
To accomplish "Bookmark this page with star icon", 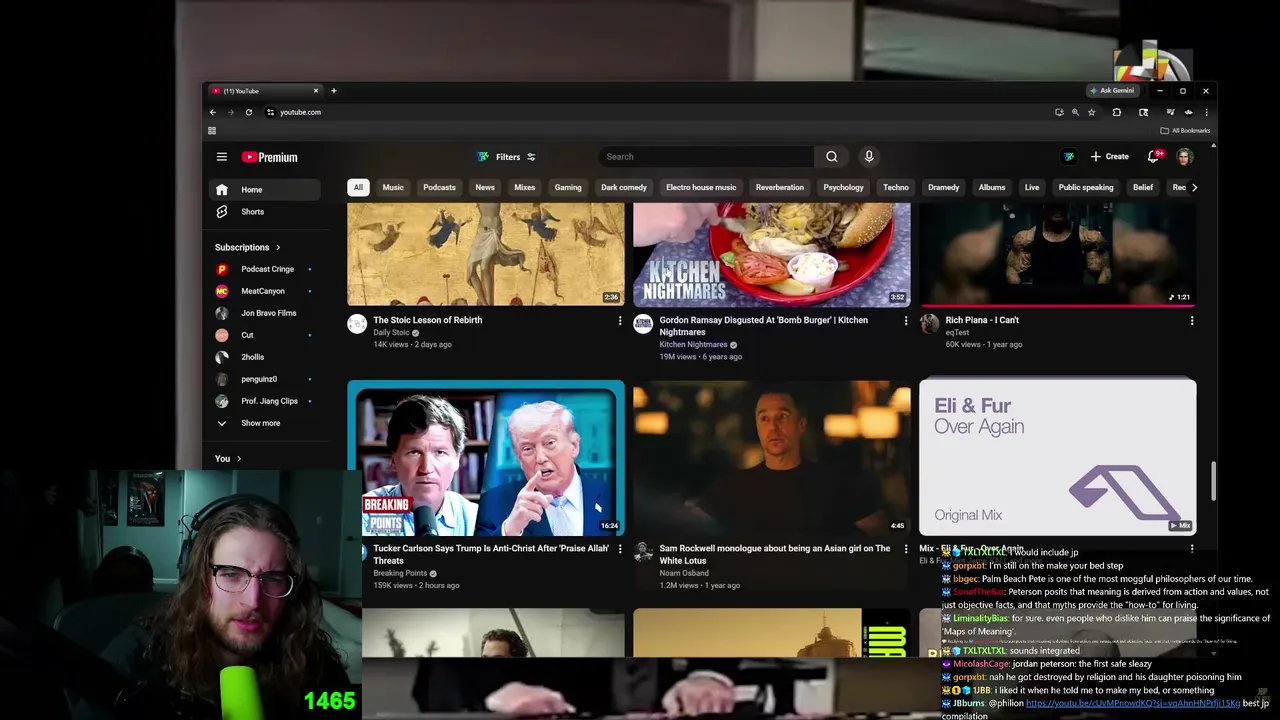I will tap(1092, 112).
